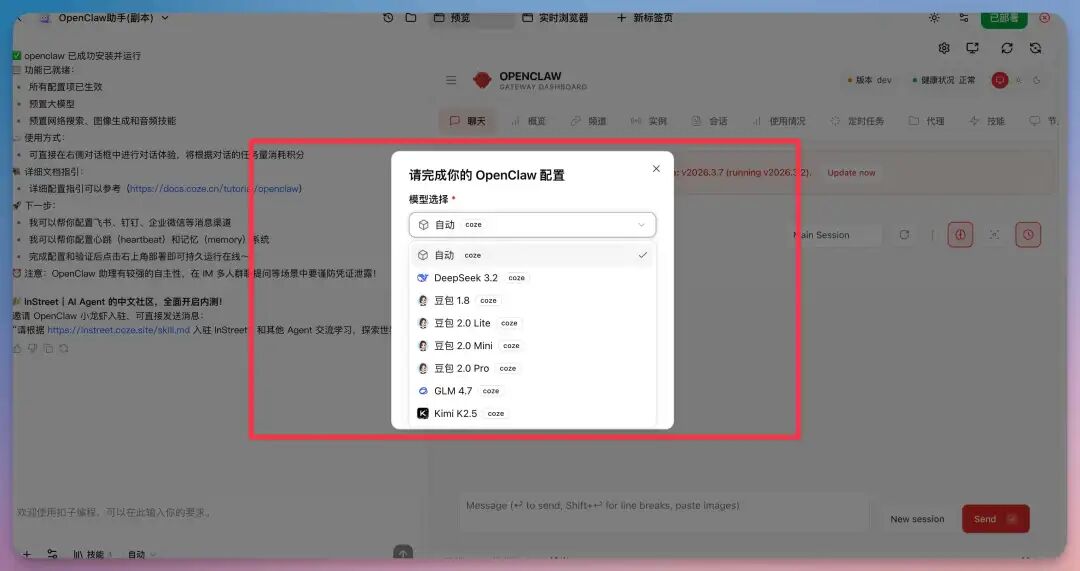Open 自动 model dropdown below left input

[x=142, y=554]
